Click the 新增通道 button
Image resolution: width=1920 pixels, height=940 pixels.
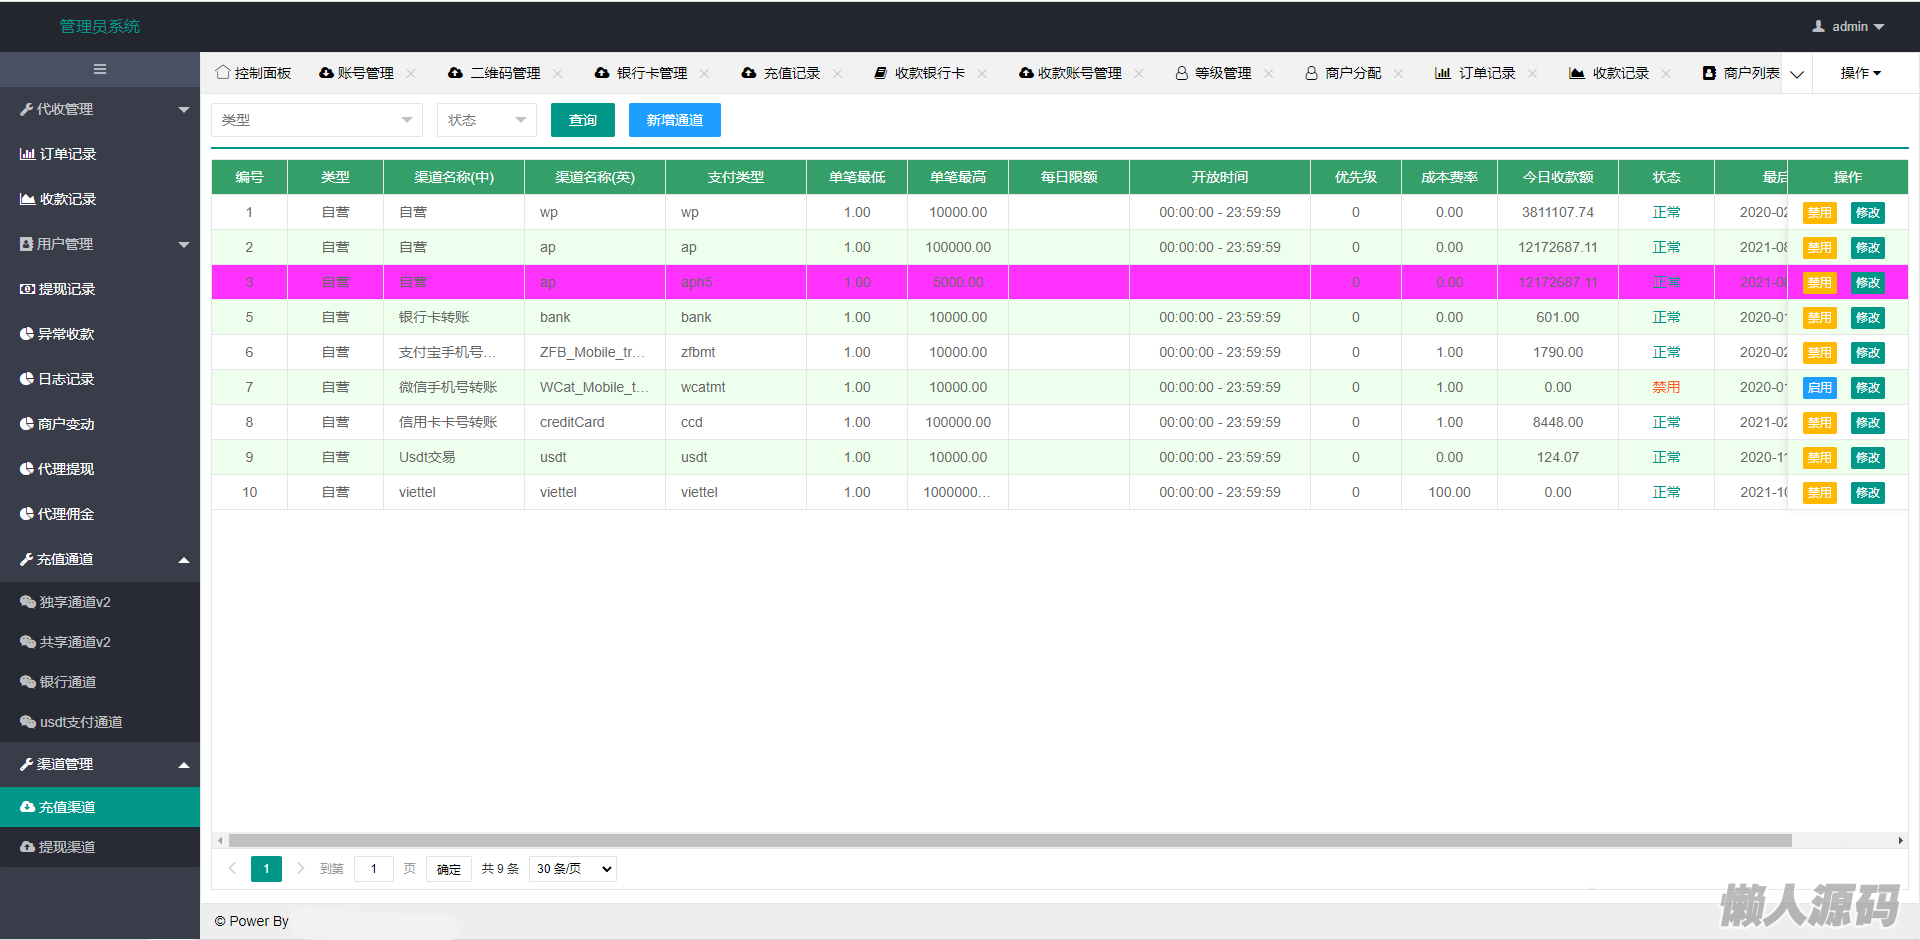tap(674, 120)
